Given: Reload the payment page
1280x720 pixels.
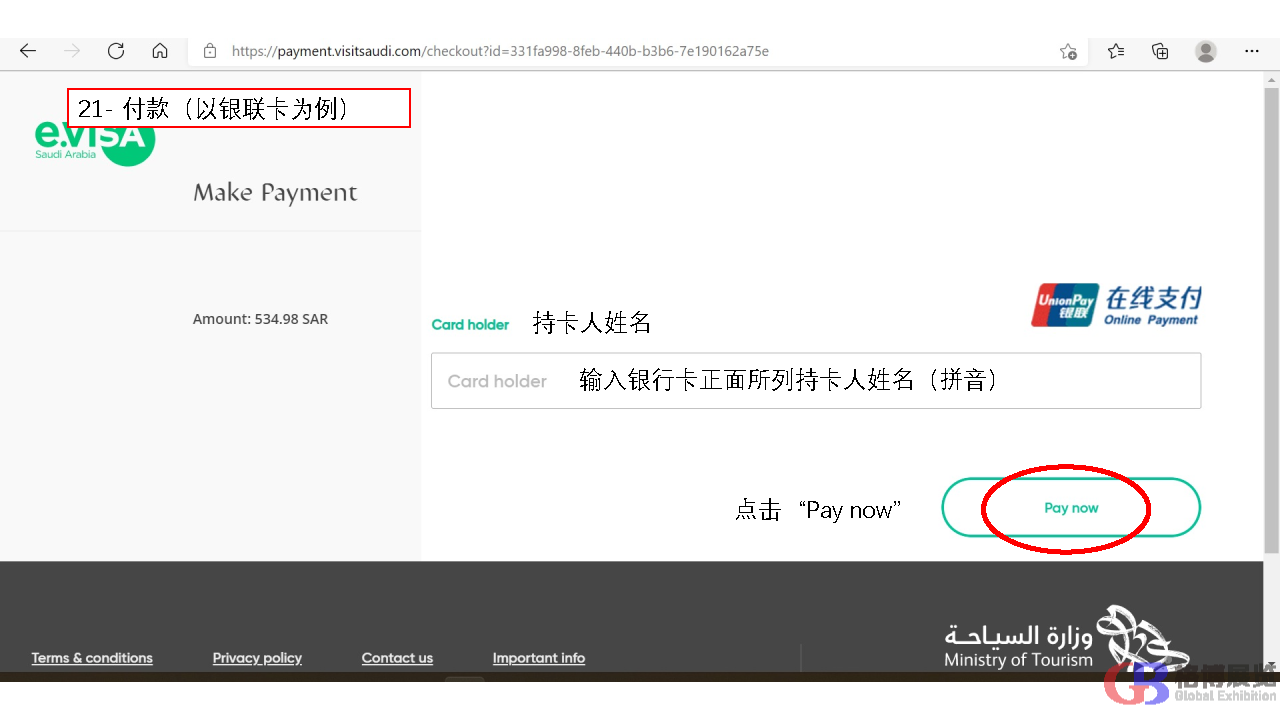Looking at the screenshot, I should (116, 51).
